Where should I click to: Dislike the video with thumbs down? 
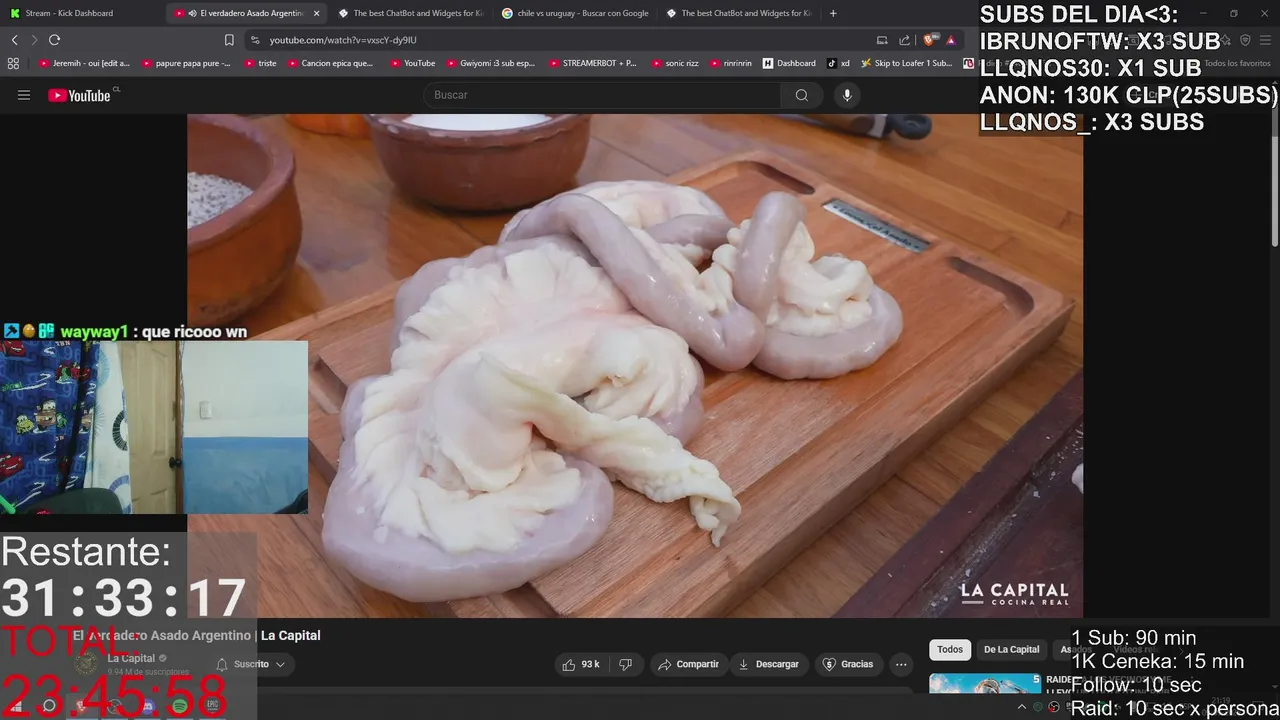pos(626,664)
